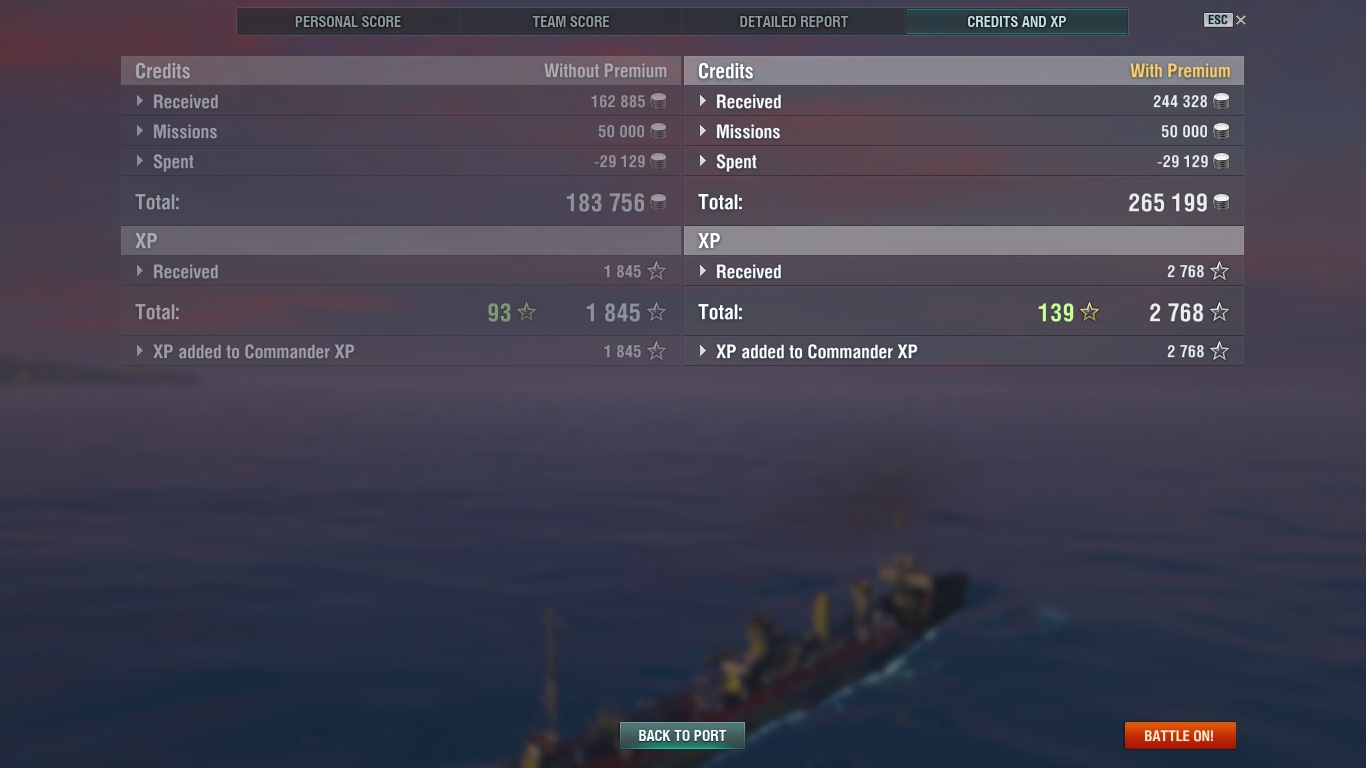Click the coin icon beside -29 129 with premium
This screenshot has width=1366, height=768.
1221,161
